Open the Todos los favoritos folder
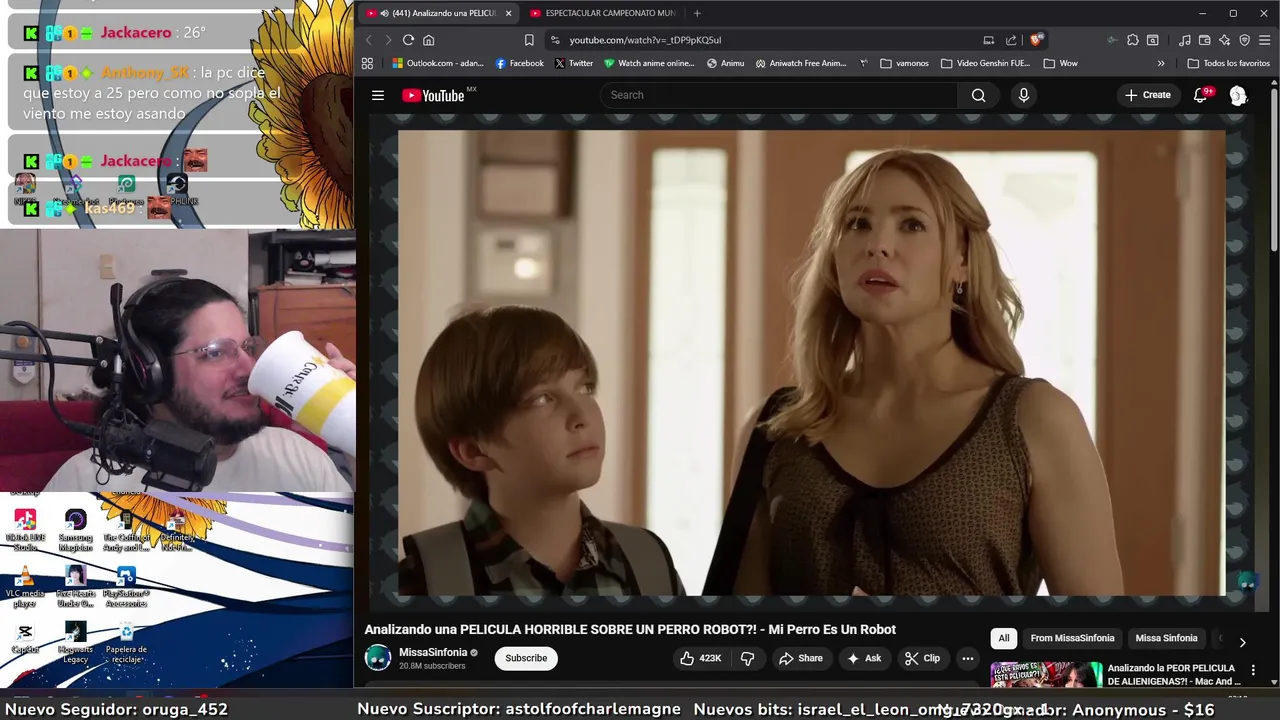The height and width of the screenshot is (720, 1280). tap(1228, 63)
